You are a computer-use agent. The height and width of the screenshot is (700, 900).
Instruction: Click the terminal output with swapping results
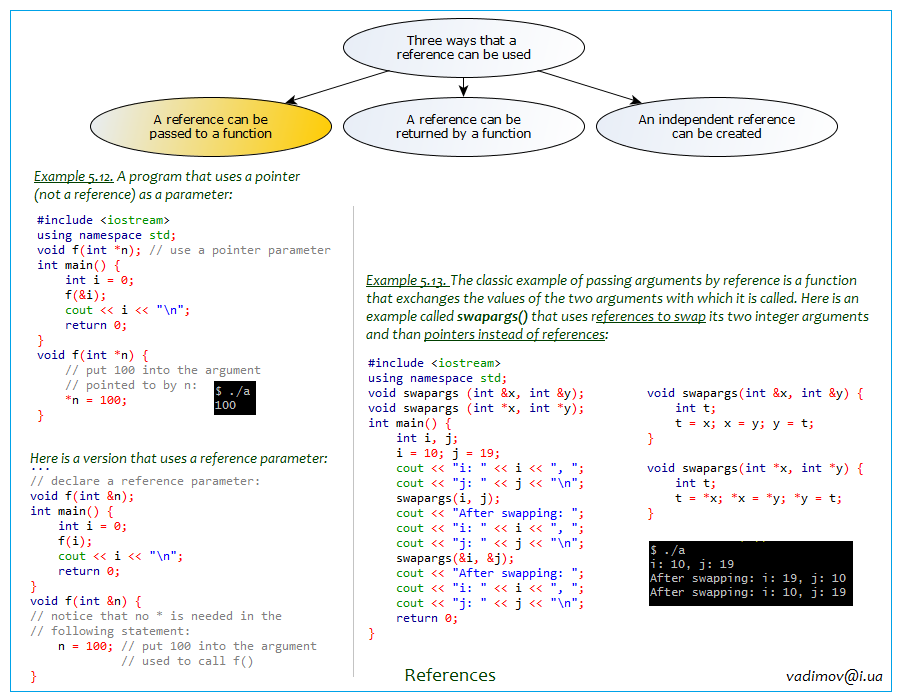[x=751, y=573]
